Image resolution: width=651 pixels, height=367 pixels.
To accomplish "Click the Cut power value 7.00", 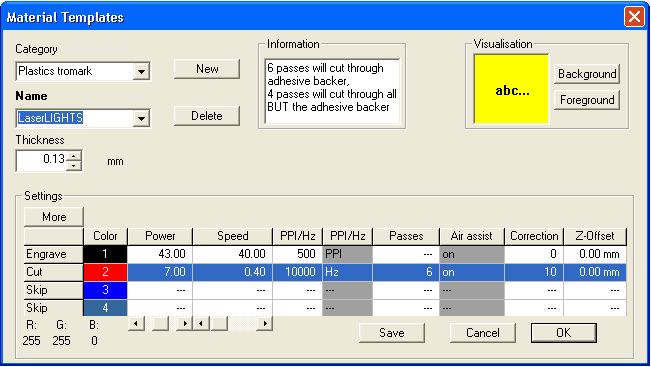I will pyautogui.click(x=160, y=272).
